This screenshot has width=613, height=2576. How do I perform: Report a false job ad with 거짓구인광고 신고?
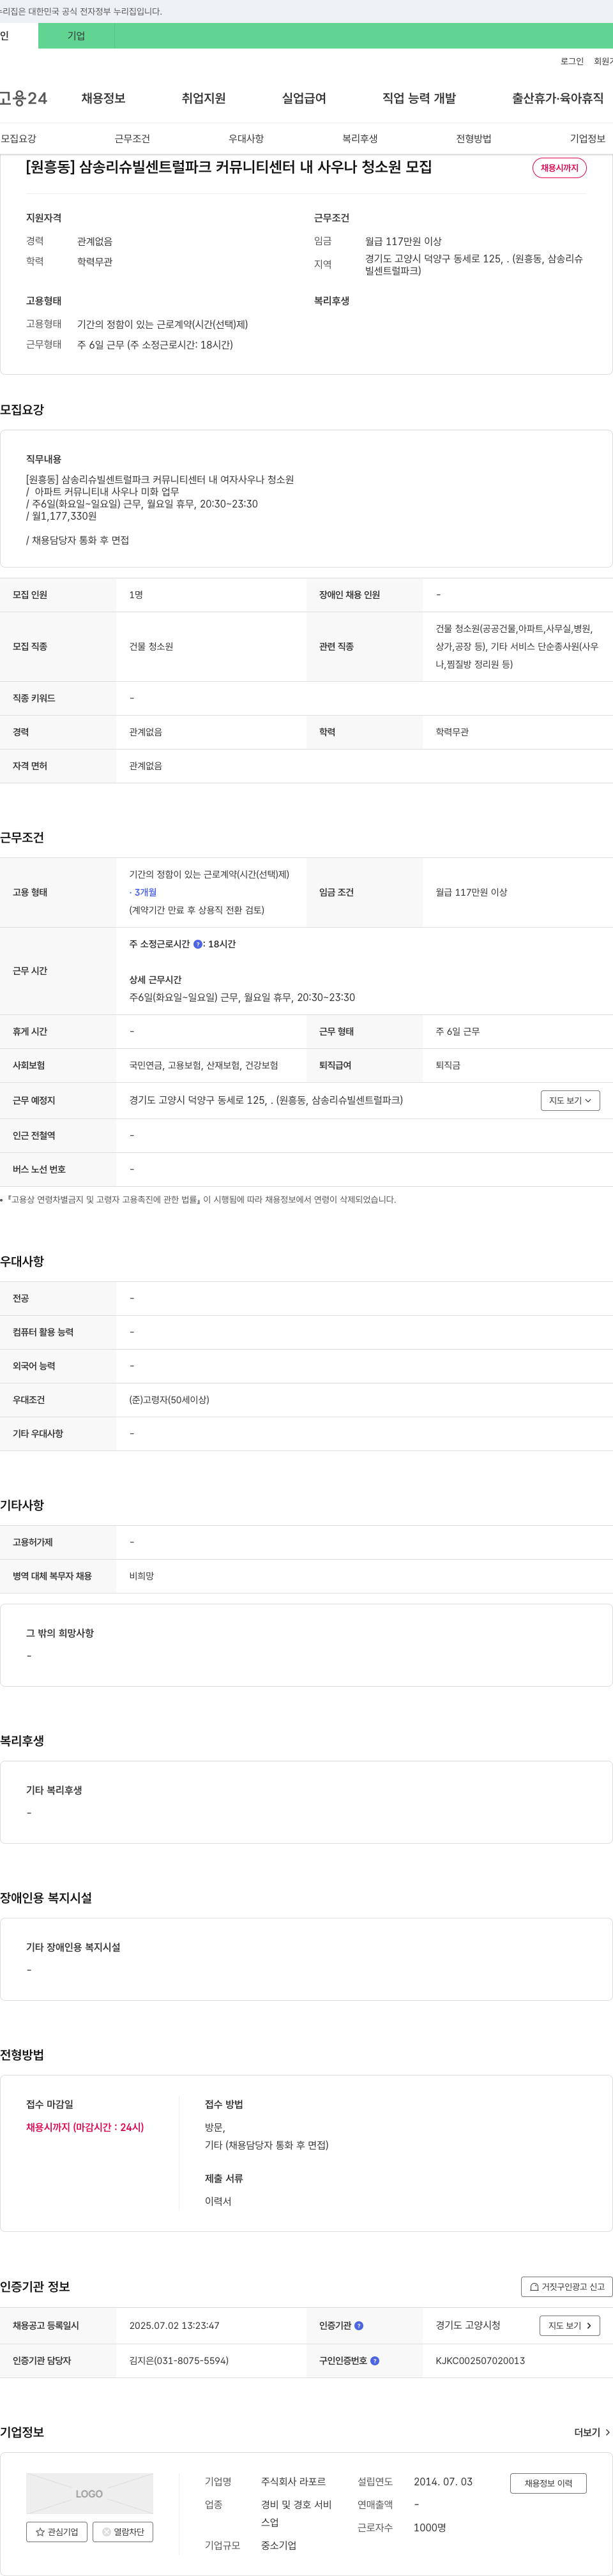click(567, 2287)
